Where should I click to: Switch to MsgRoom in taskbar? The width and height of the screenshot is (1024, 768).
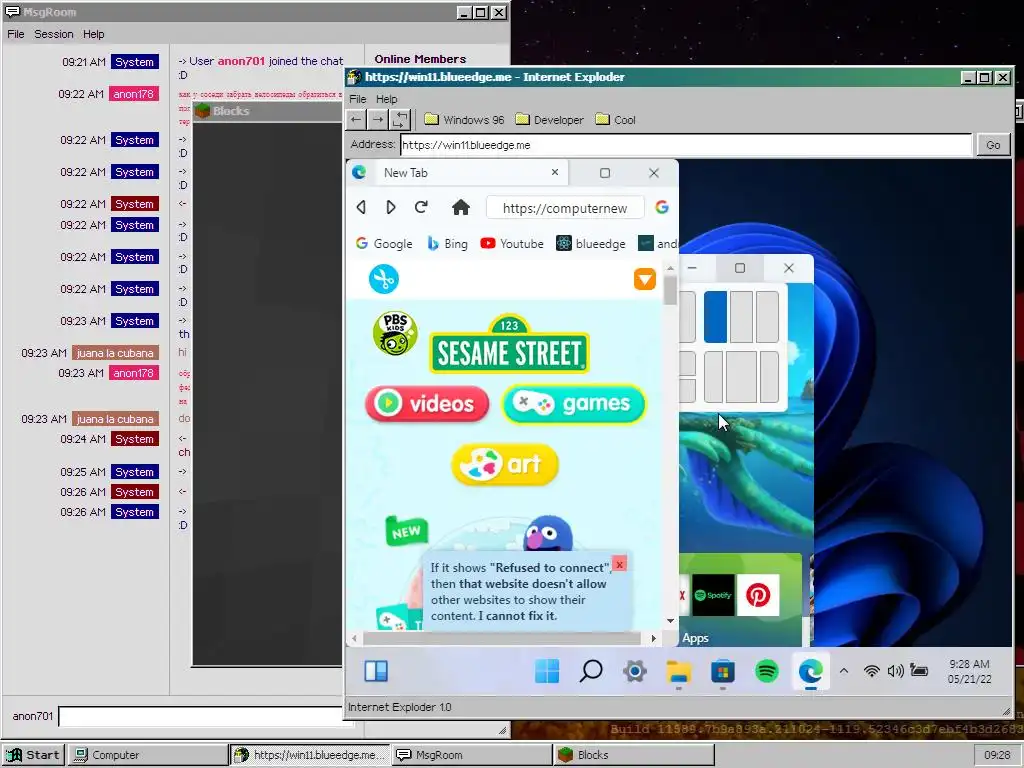click(472, 754)
